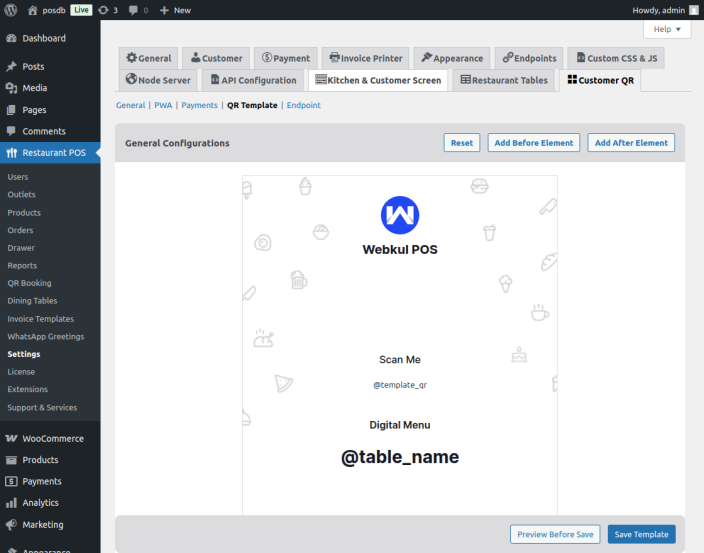Screen dimensions: 704x553
Task: Open Outlets submenu item
Action: pyautogui.click(x=21, y=194)
